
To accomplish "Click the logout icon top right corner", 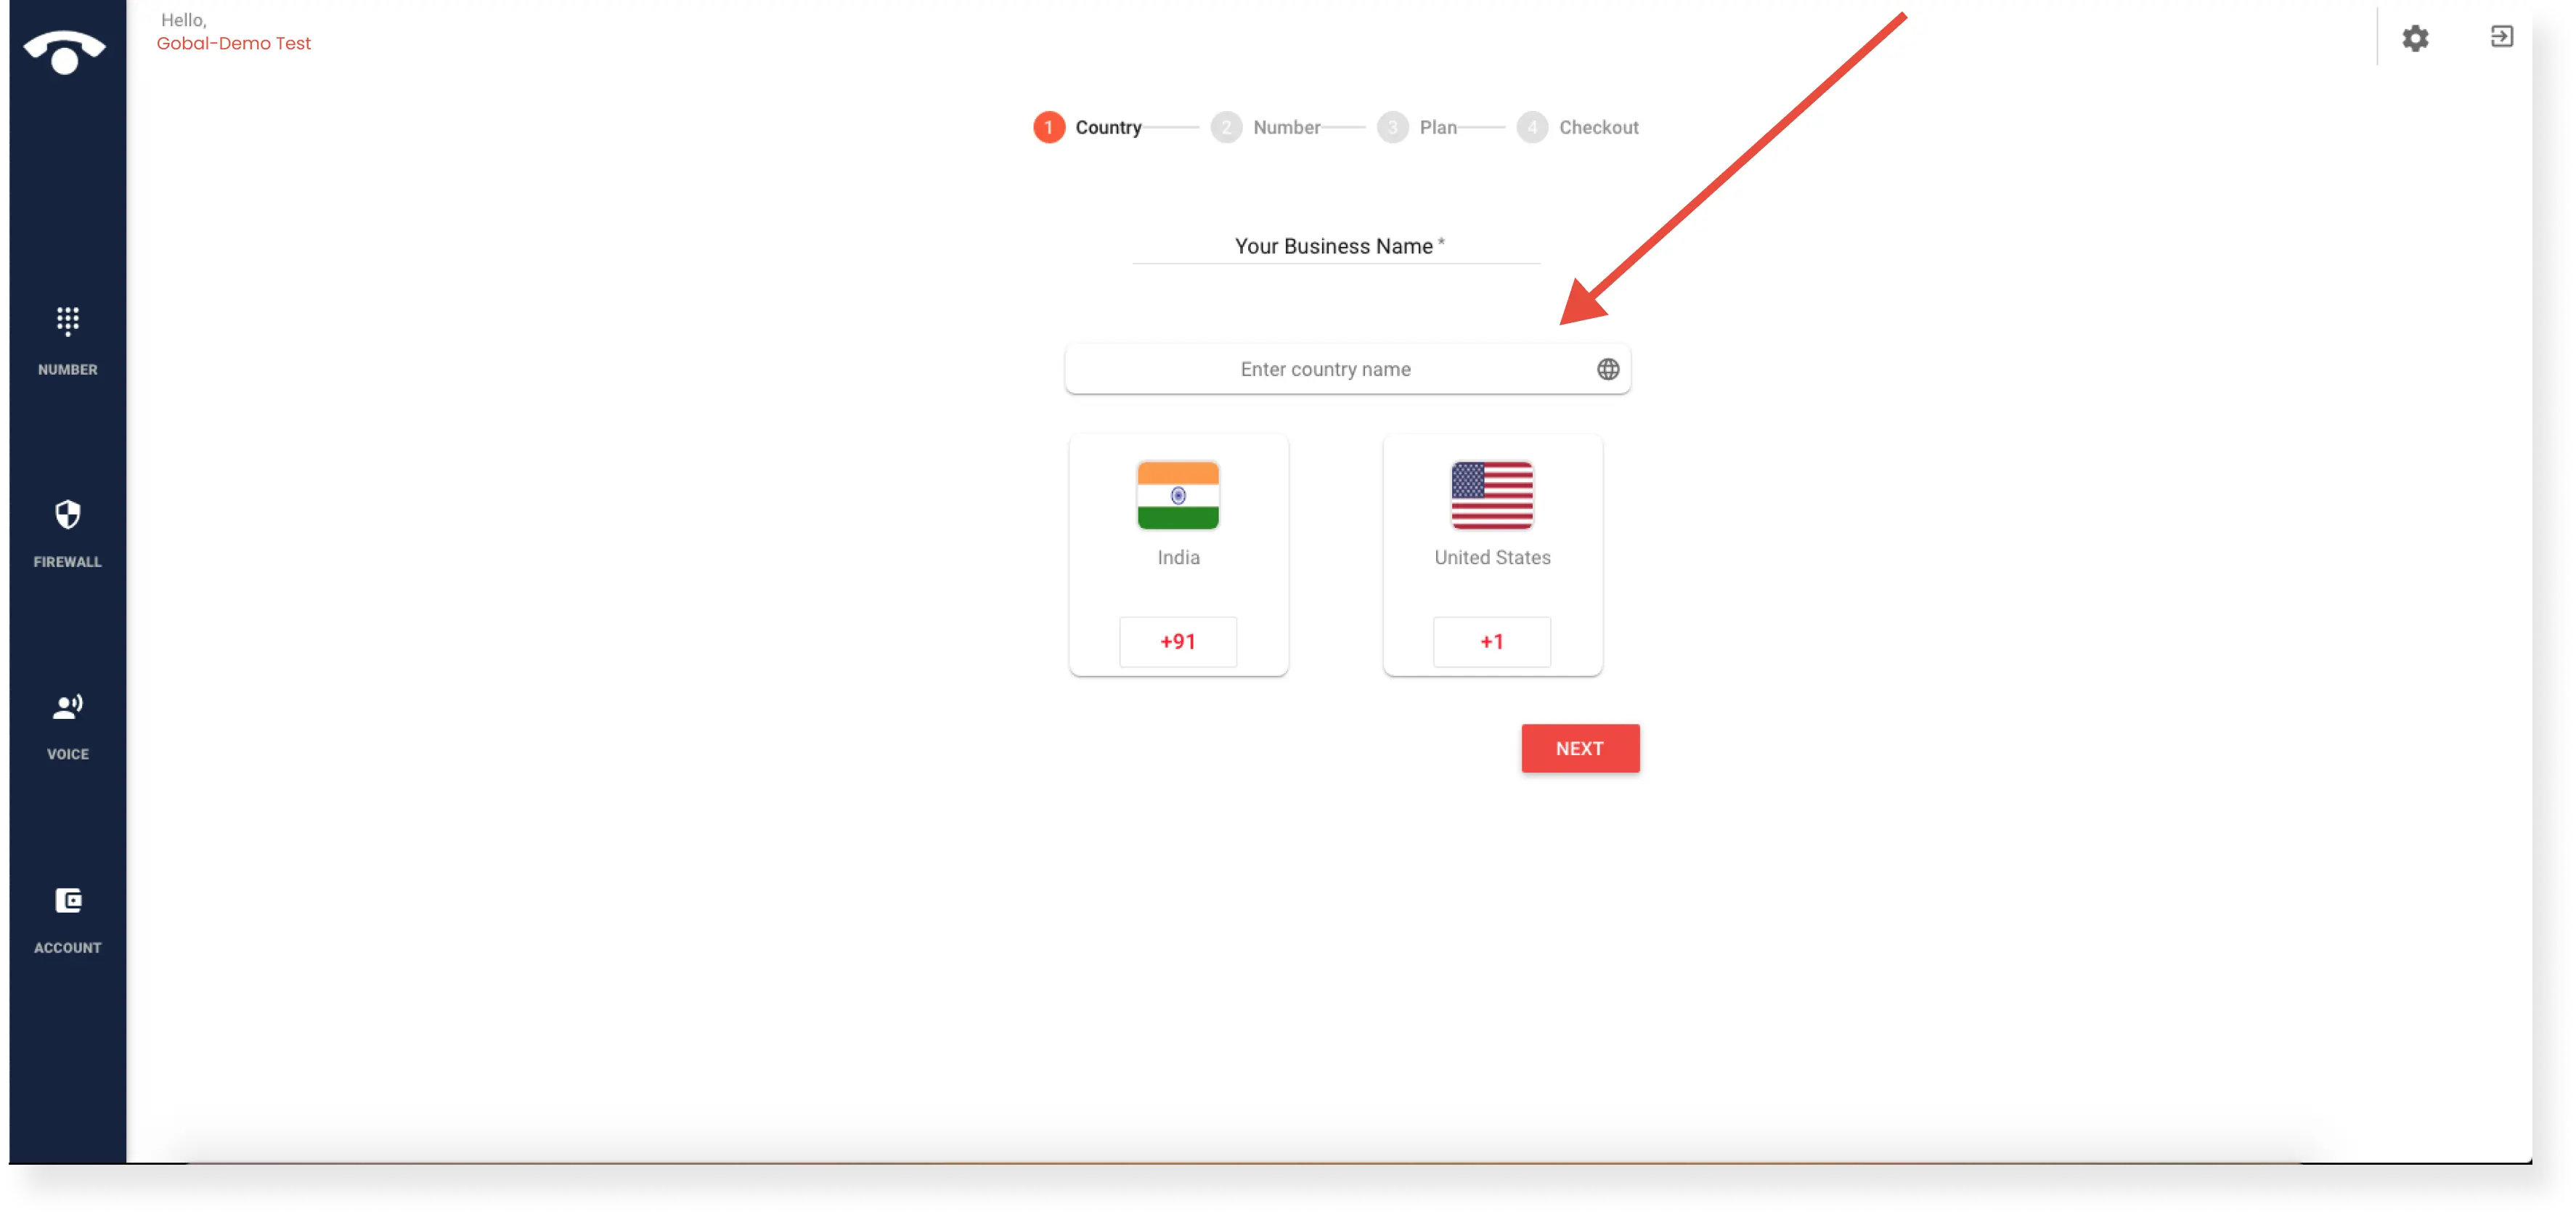I will click(x=2503, y=36).
